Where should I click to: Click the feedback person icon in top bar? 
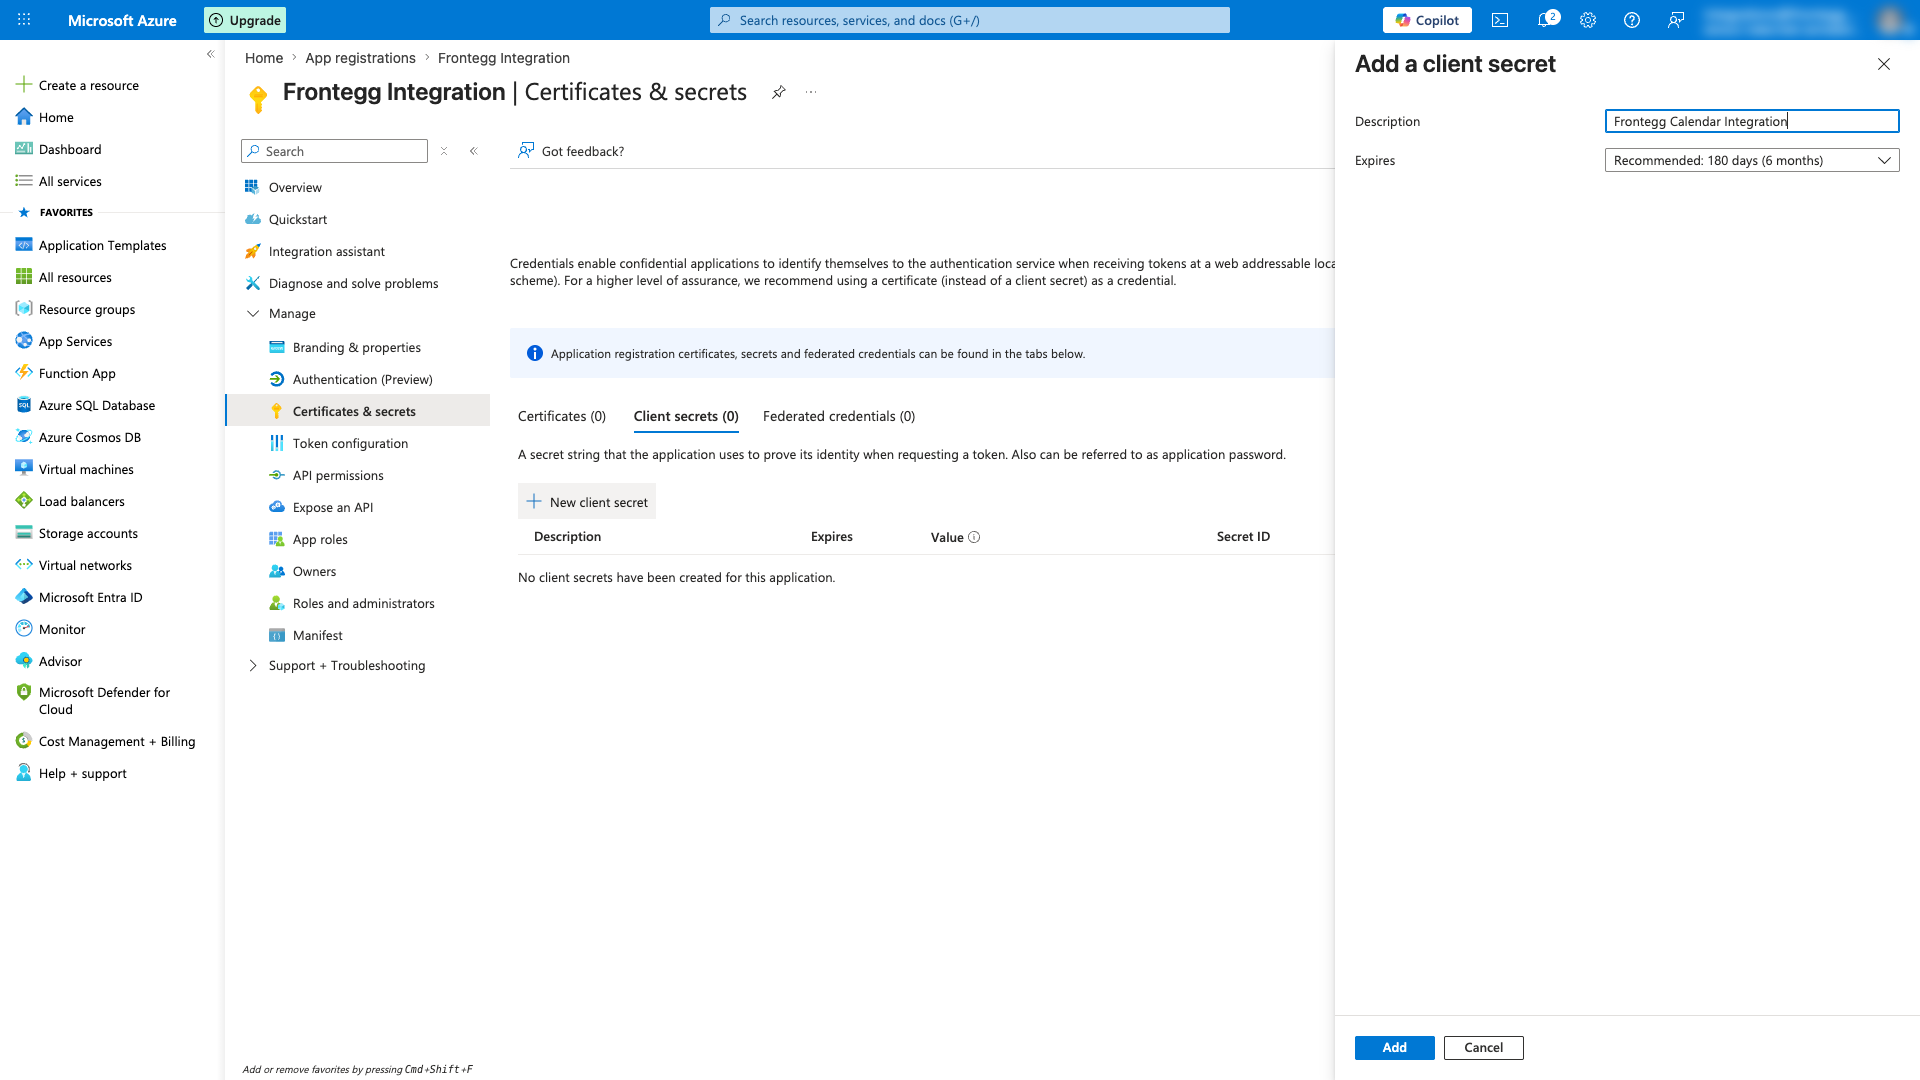pos(1676,20)
